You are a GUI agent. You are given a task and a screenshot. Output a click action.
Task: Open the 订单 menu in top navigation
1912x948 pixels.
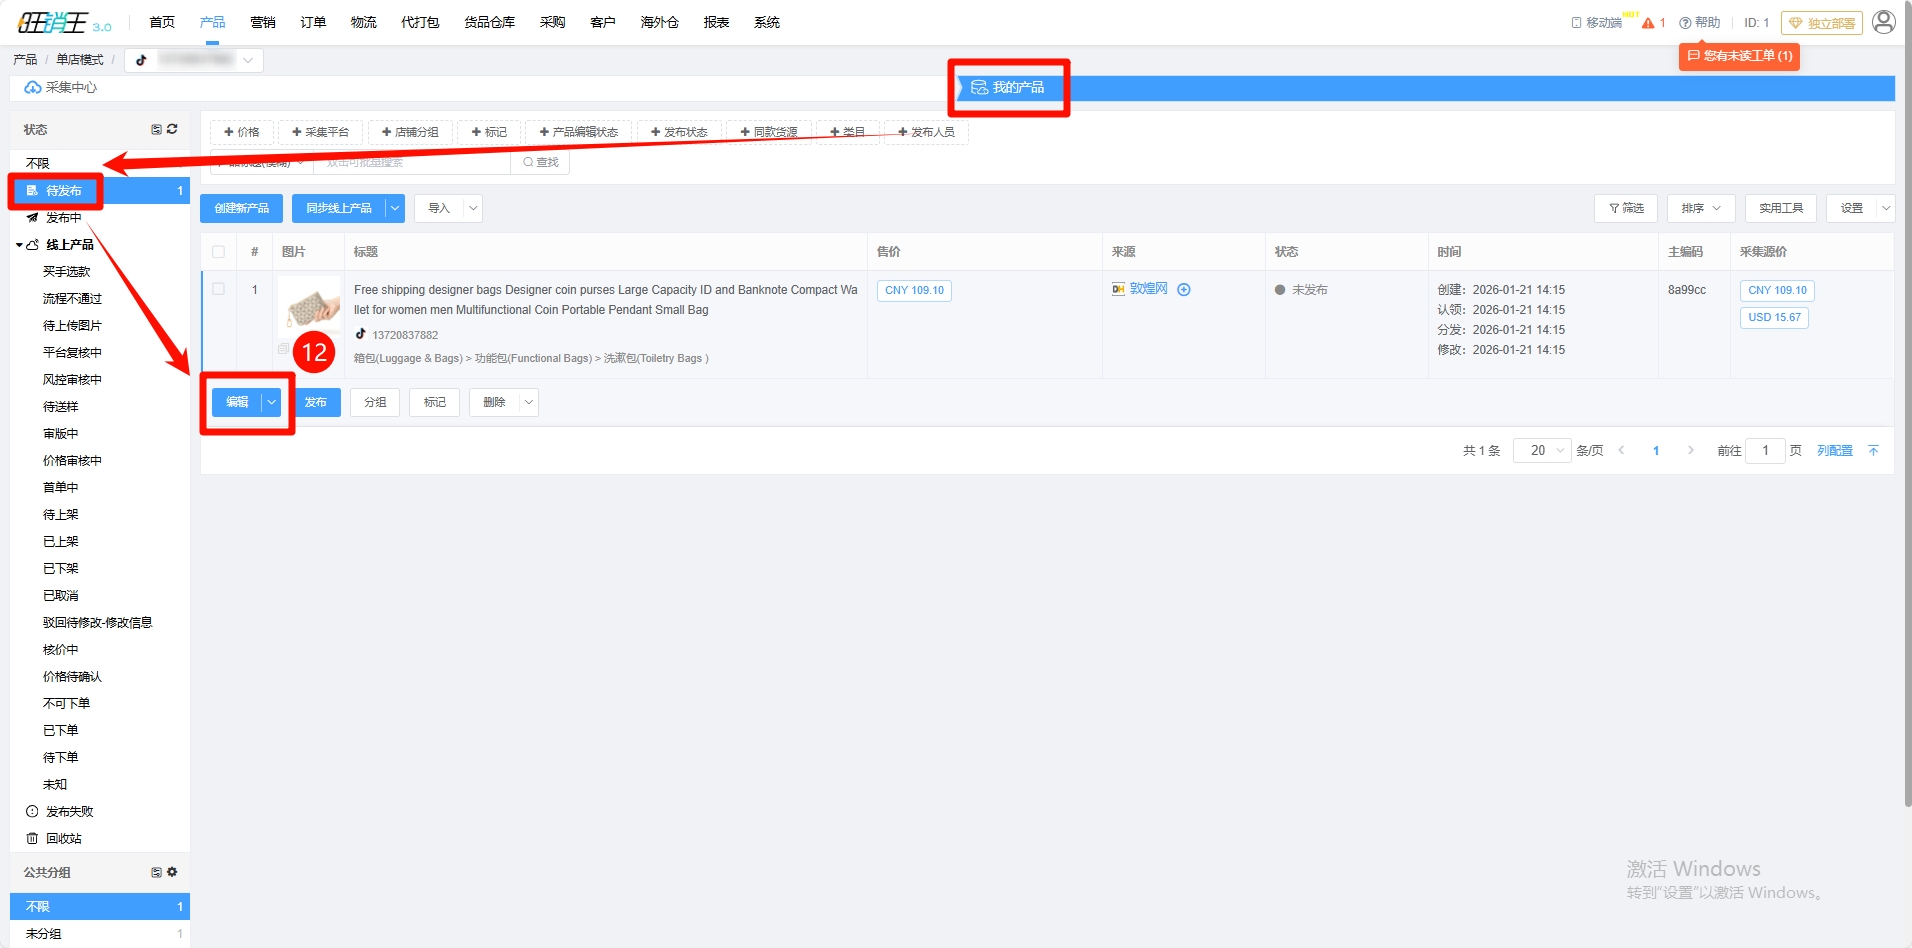(x=313, y=22)
